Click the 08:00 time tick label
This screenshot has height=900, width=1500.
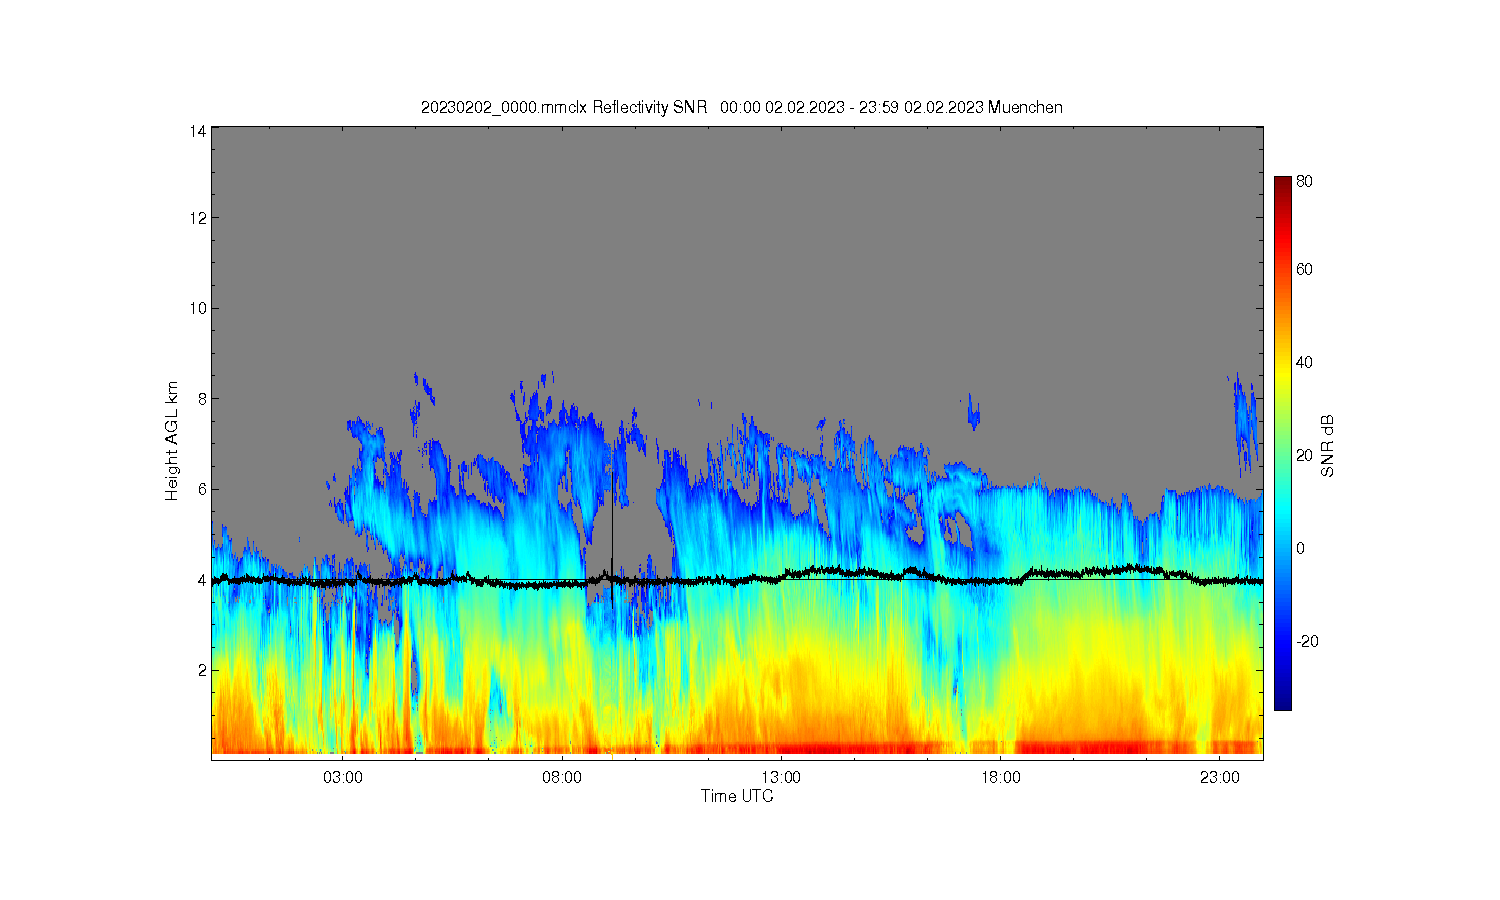562,777
